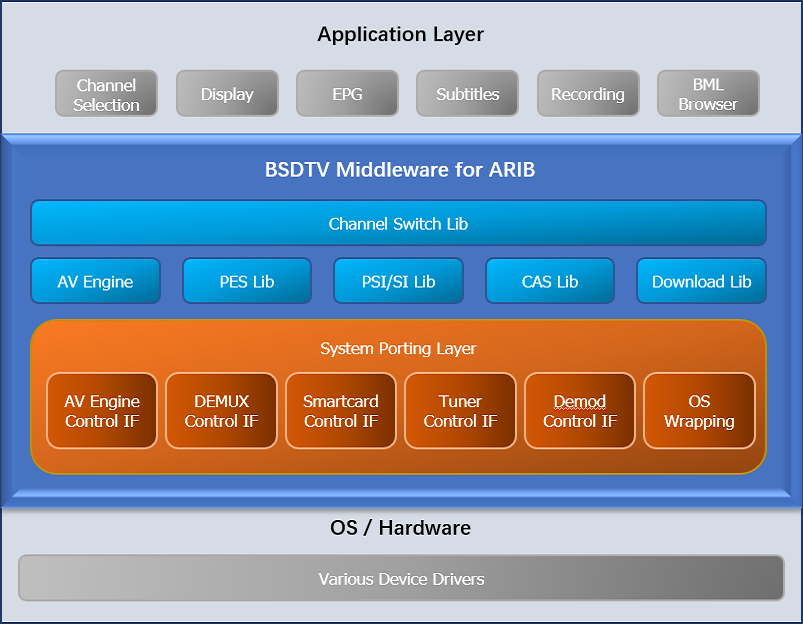Select the OS / Hardware heading
803x624 pixels.
click(x=400, y=528)
